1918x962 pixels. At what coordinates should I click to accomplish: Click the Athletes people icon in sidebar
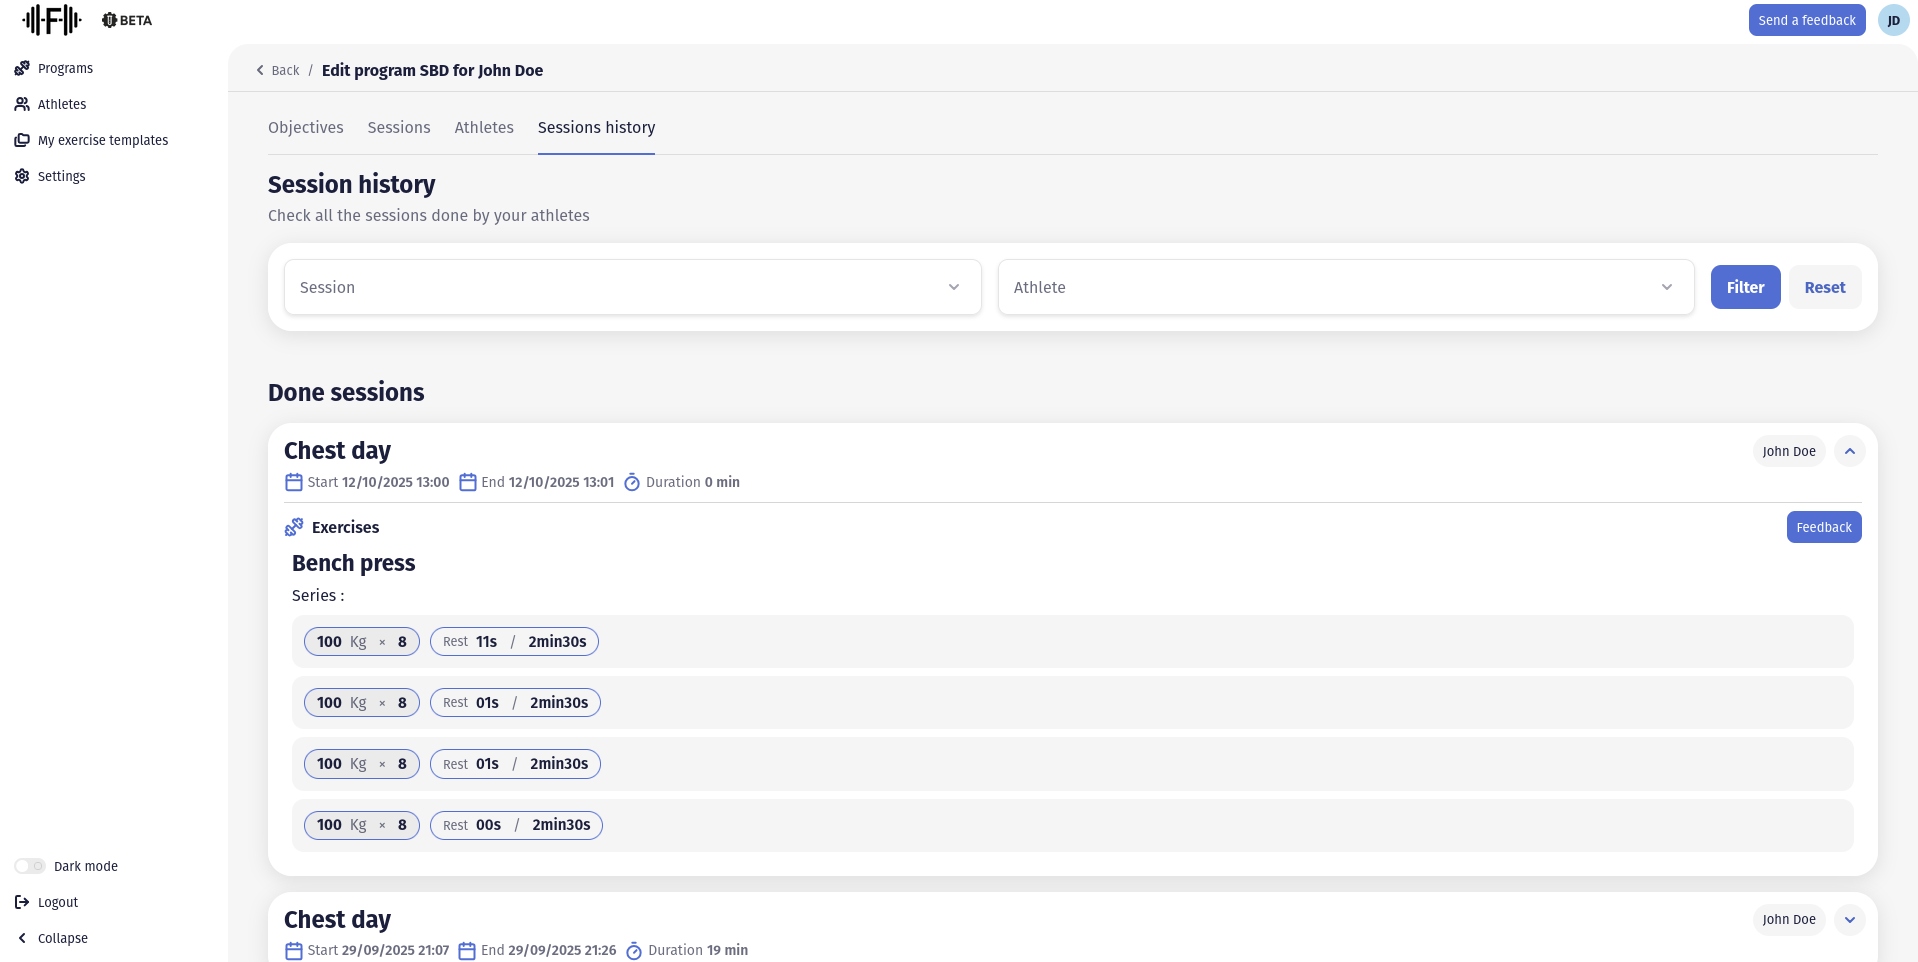pos(22,104)
